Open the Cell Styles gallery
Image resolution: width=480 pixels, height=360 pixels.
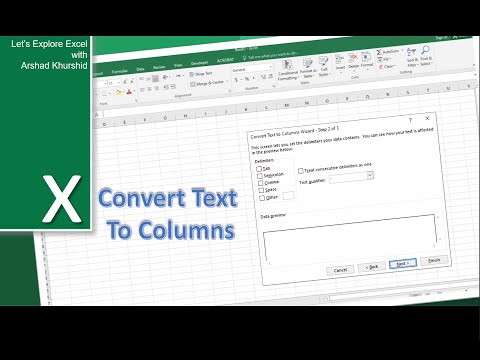(323, 67)
